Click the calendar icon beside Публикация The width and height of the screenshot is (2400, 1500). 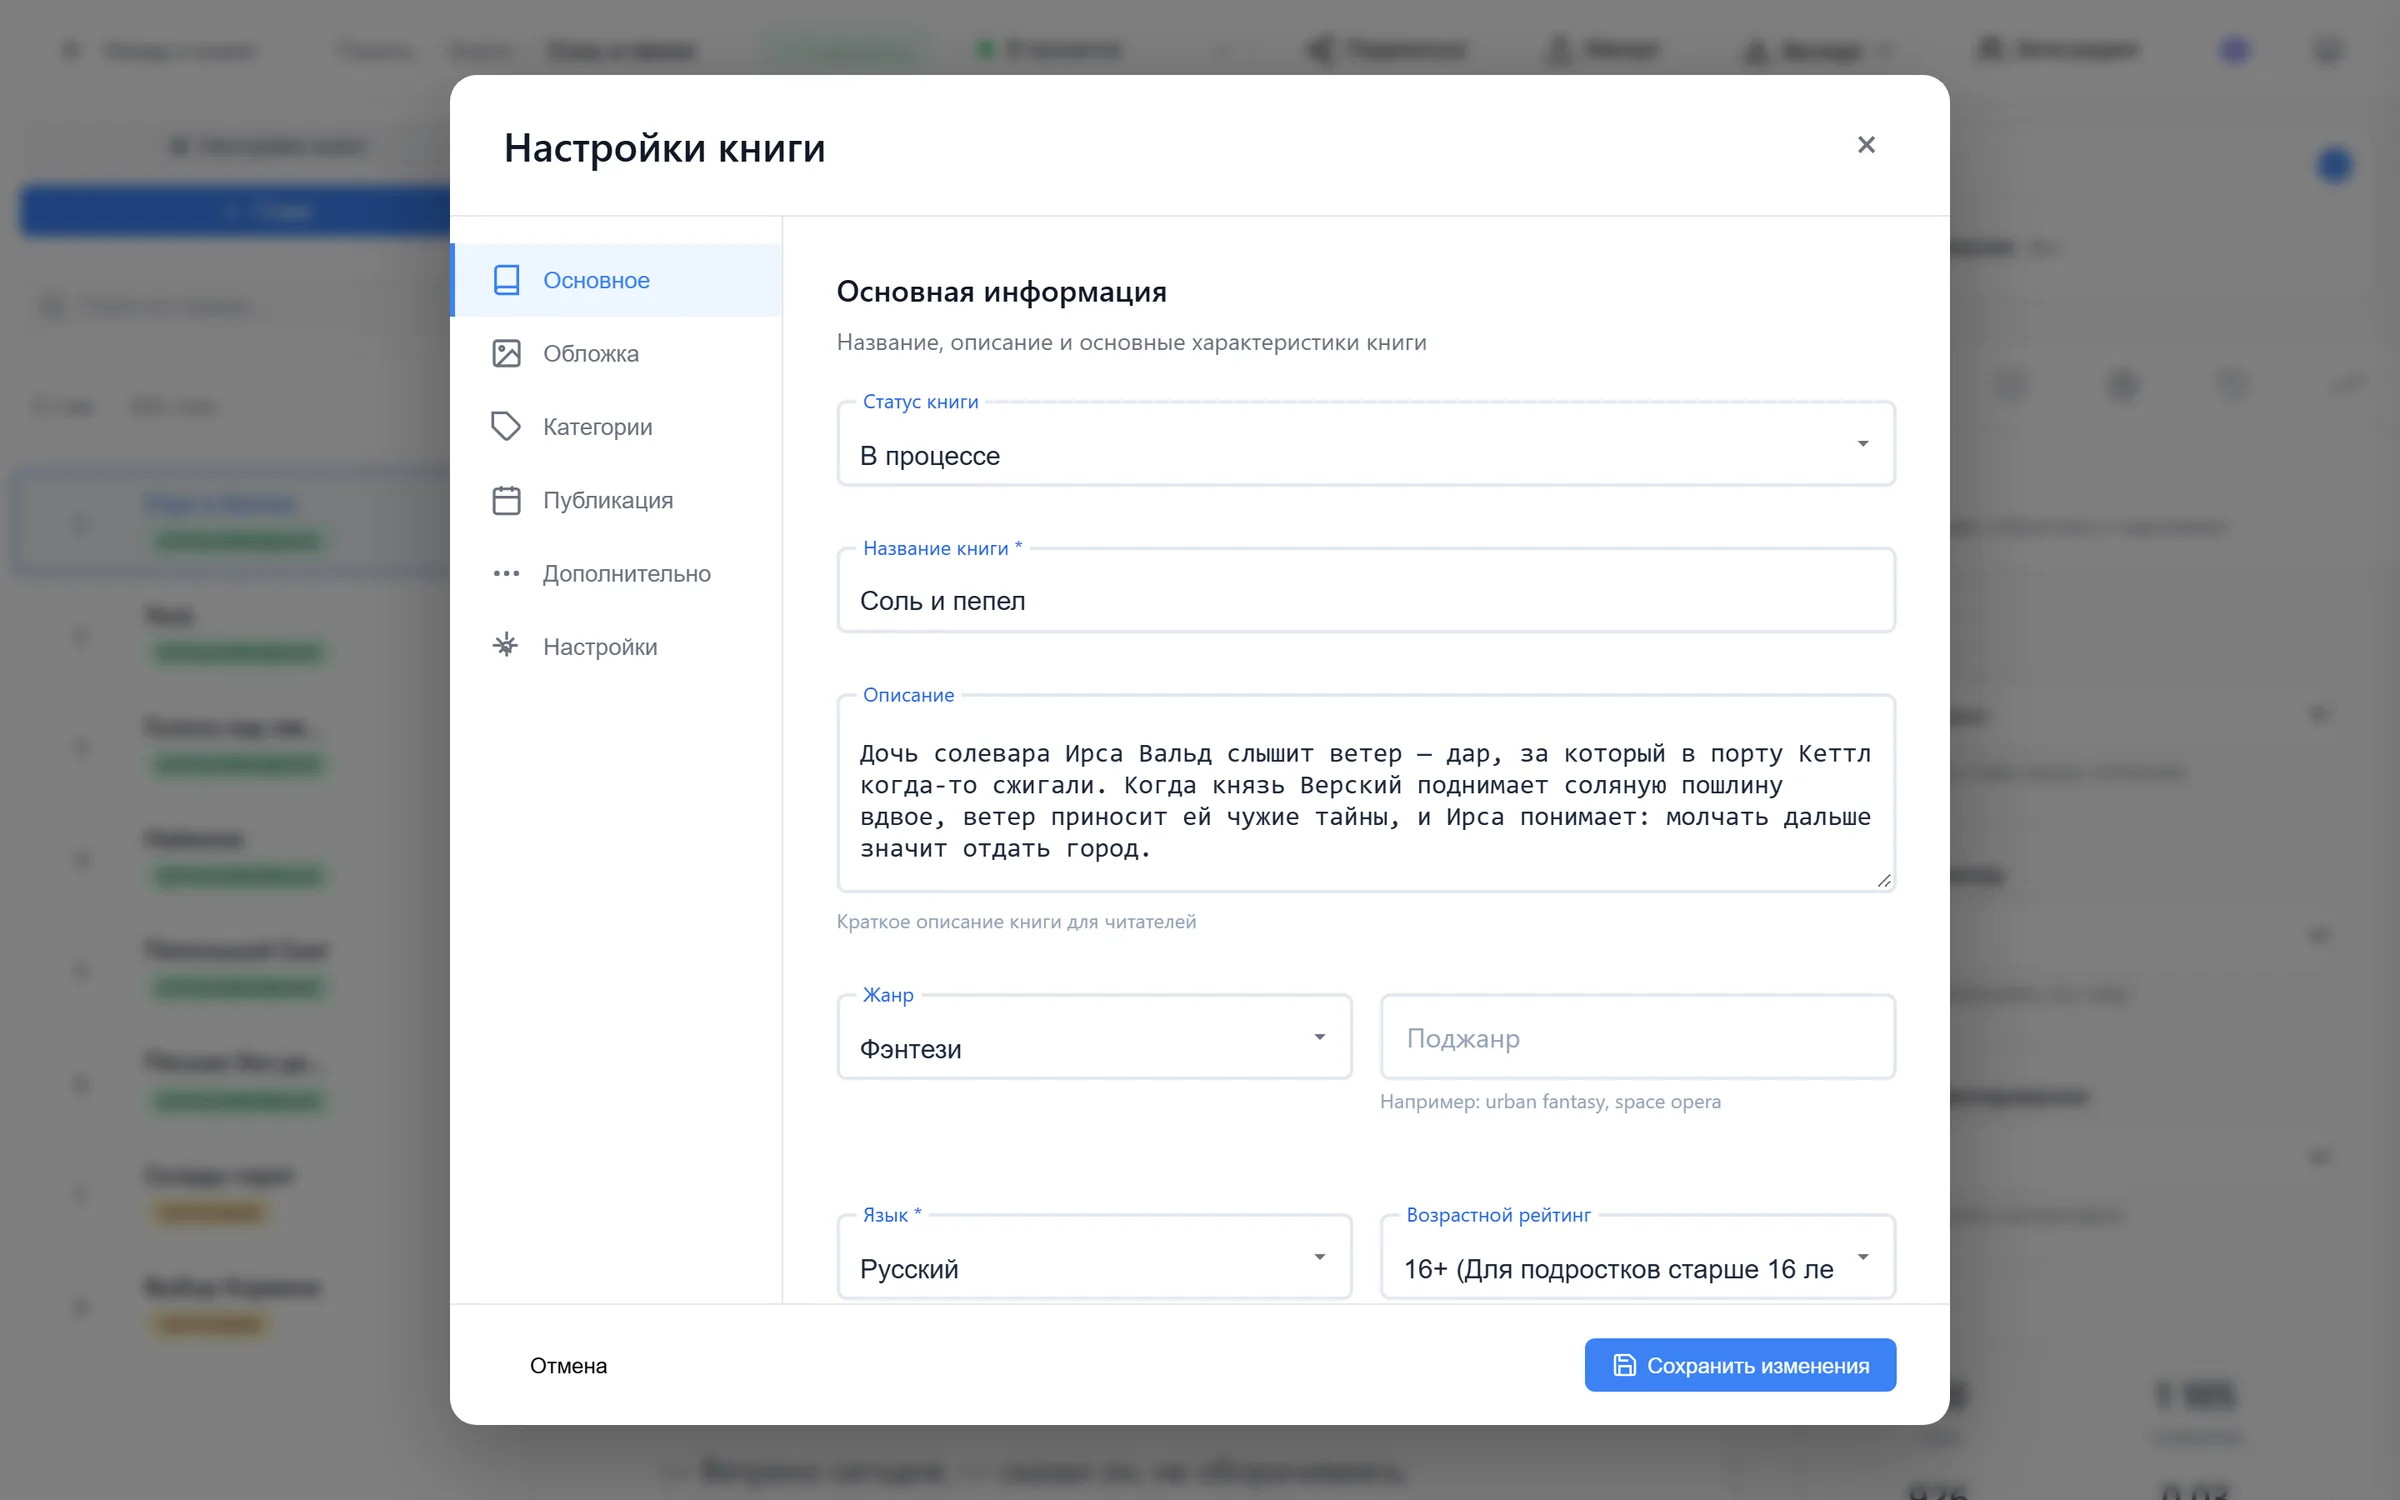click(506, 500)
